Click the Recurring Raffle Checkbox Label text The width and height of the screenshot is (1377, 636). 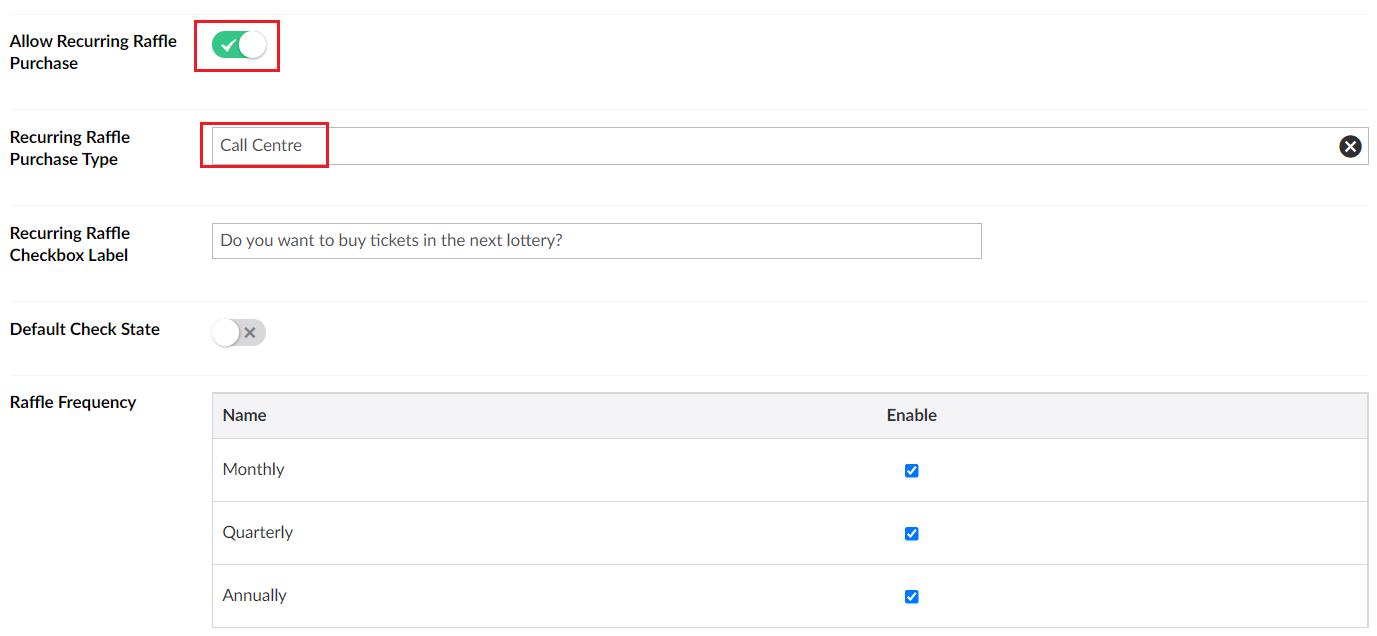(70, 244)
